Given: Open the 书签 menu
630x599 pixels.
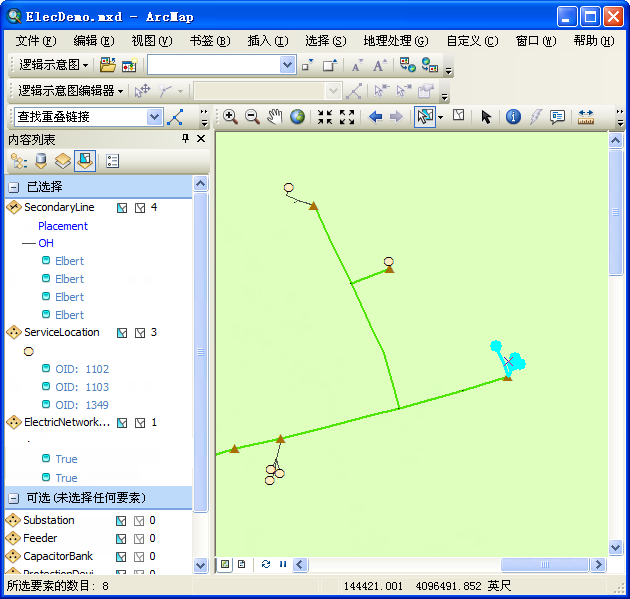Looking at the screenshot, I should (x=208, y=41).
